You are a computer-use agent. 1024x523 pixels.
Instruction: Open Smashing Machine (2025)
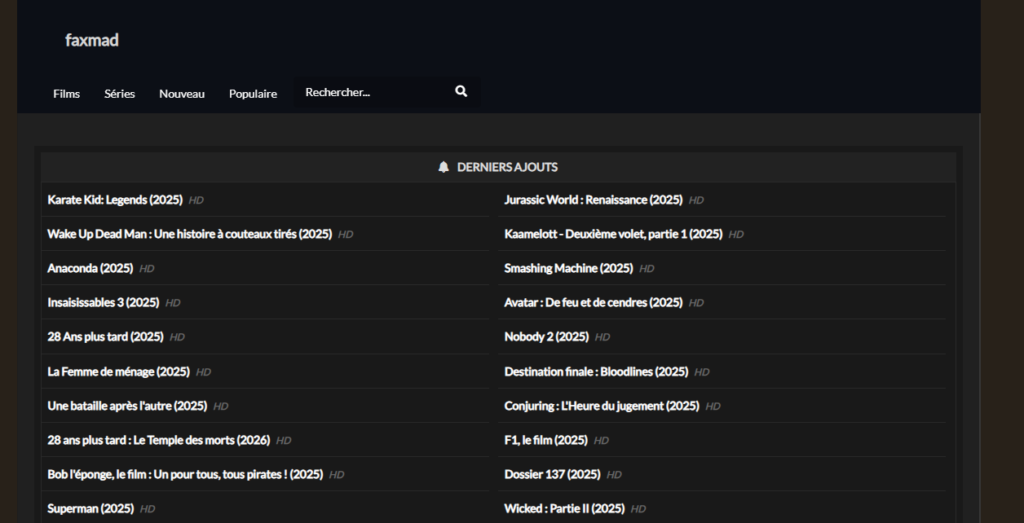click(x=568, y=268)
